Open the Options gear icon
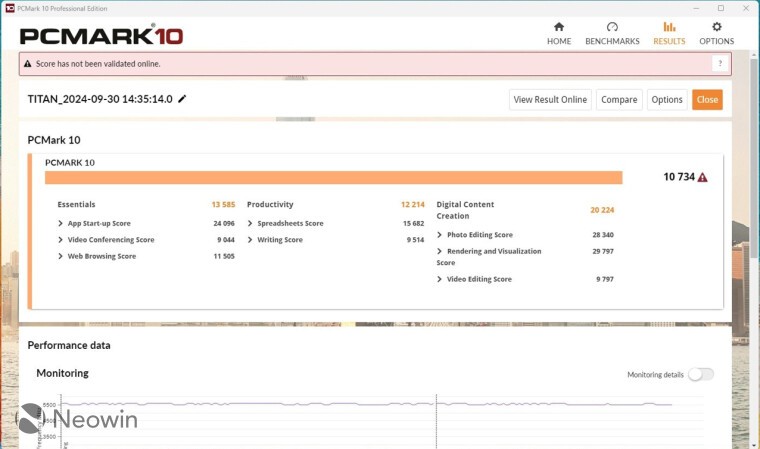Image resolution: width=760 pixels, height=449 pixels. click(x=716, y=27)
